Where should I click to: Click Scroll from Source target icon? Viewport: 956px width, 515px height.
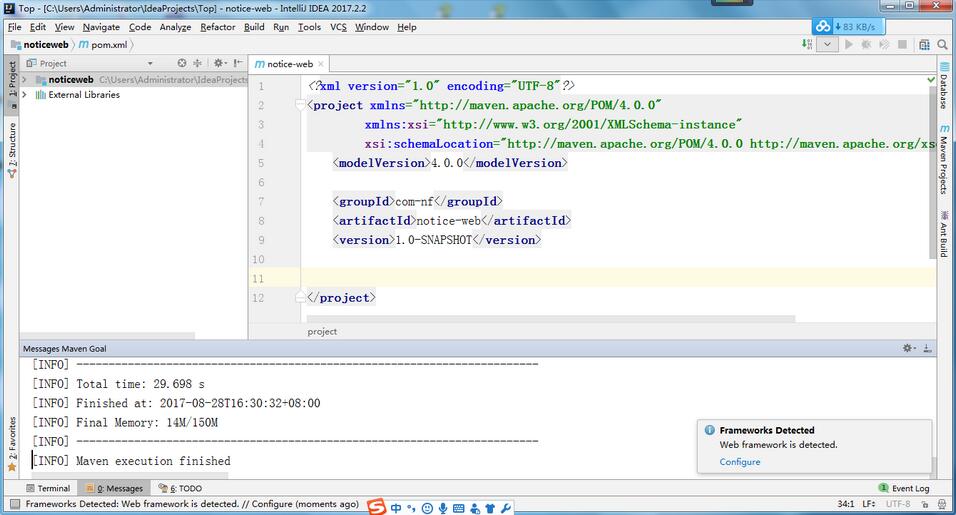182,63
